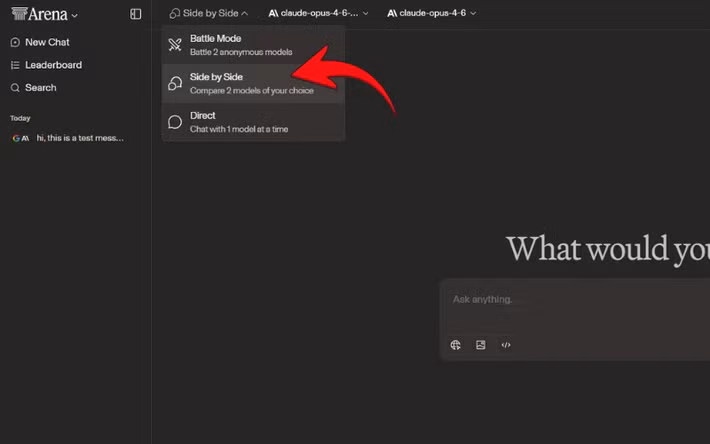This screenshot has height=444, width=710.
Task: Click the image attachment icon
Action: [481, 345]
